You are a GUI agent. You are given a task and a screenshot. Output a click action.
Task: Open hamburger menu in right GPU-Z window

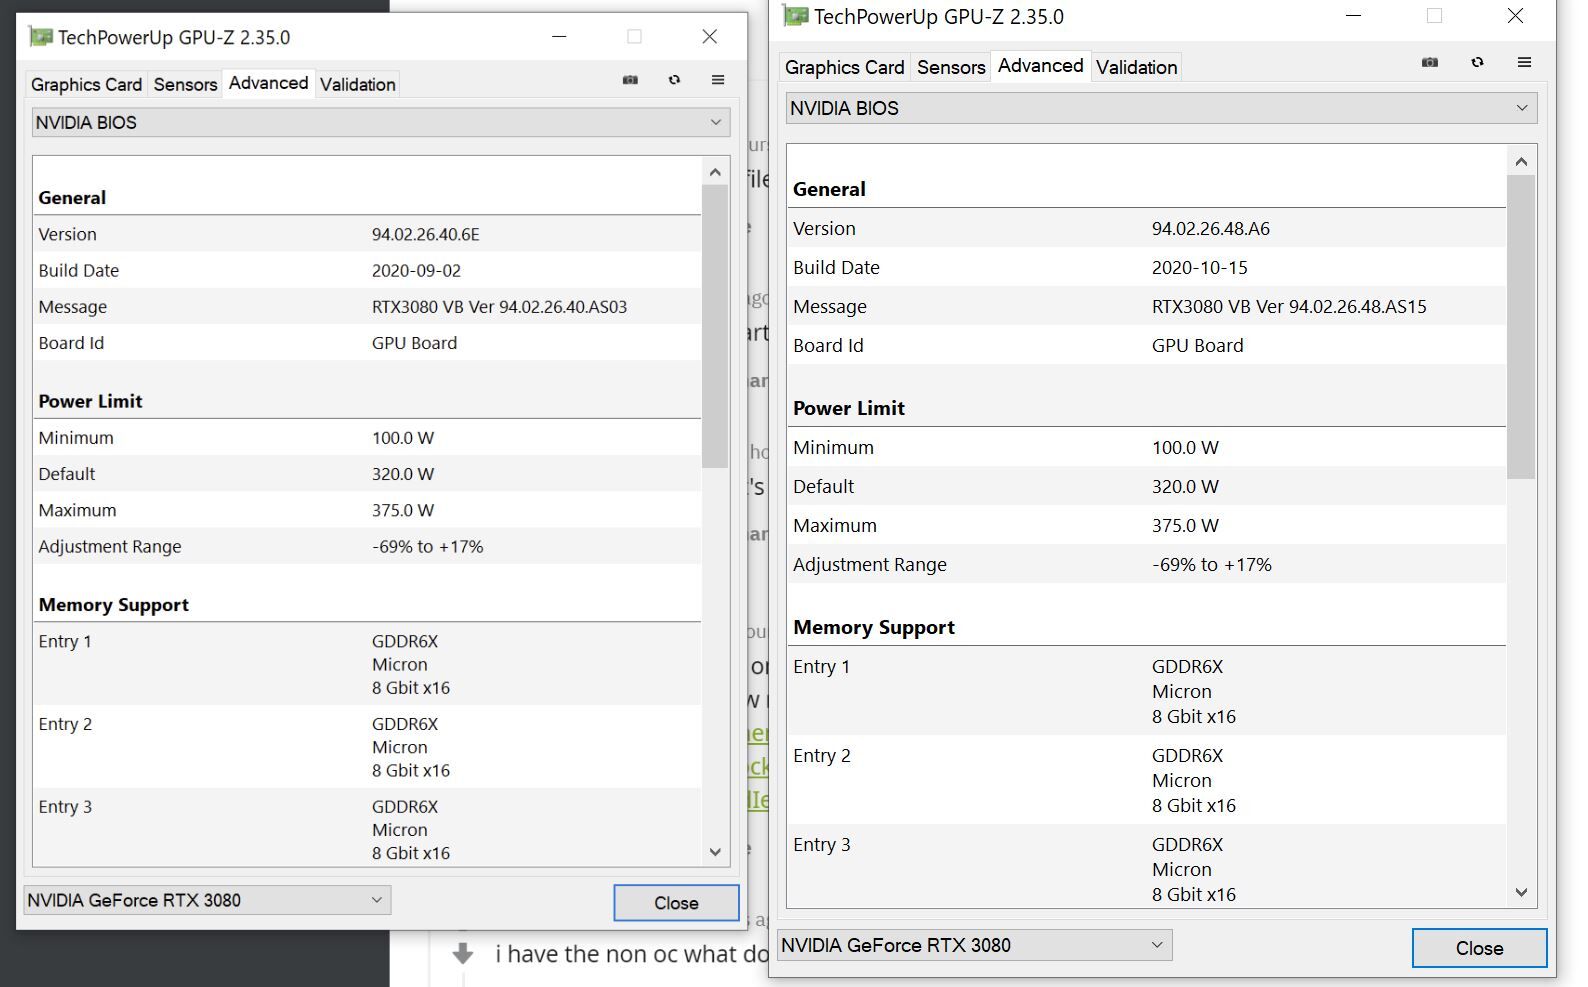click(x=1524, y=62)
